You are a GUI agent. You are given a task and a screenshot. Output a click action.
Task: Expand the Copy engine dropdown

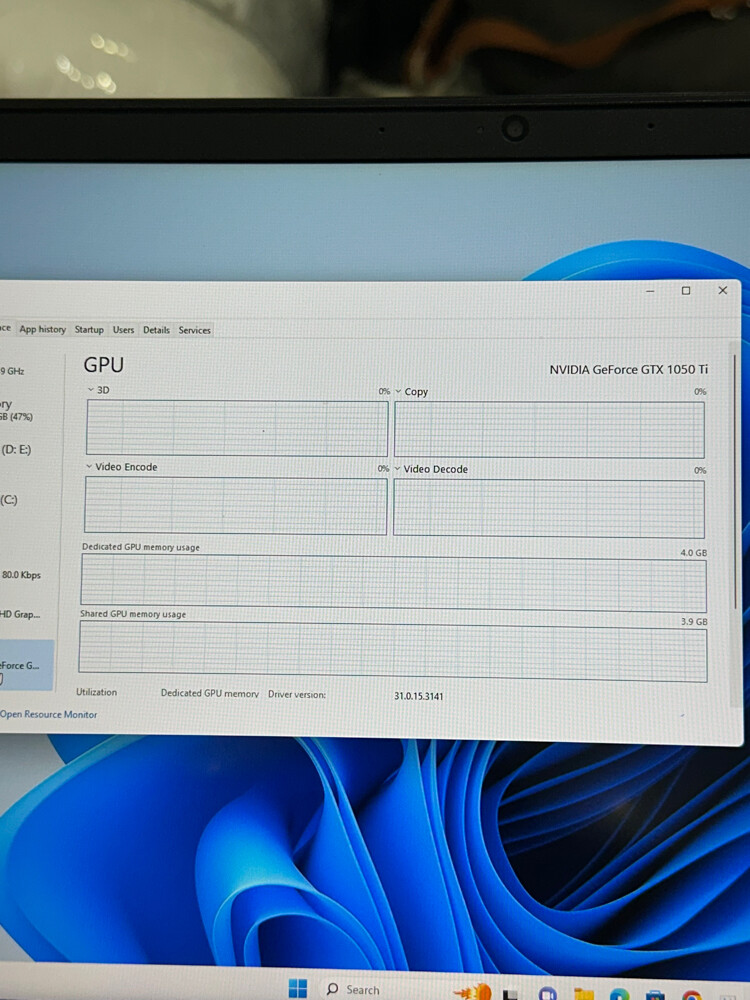(398, 392)
